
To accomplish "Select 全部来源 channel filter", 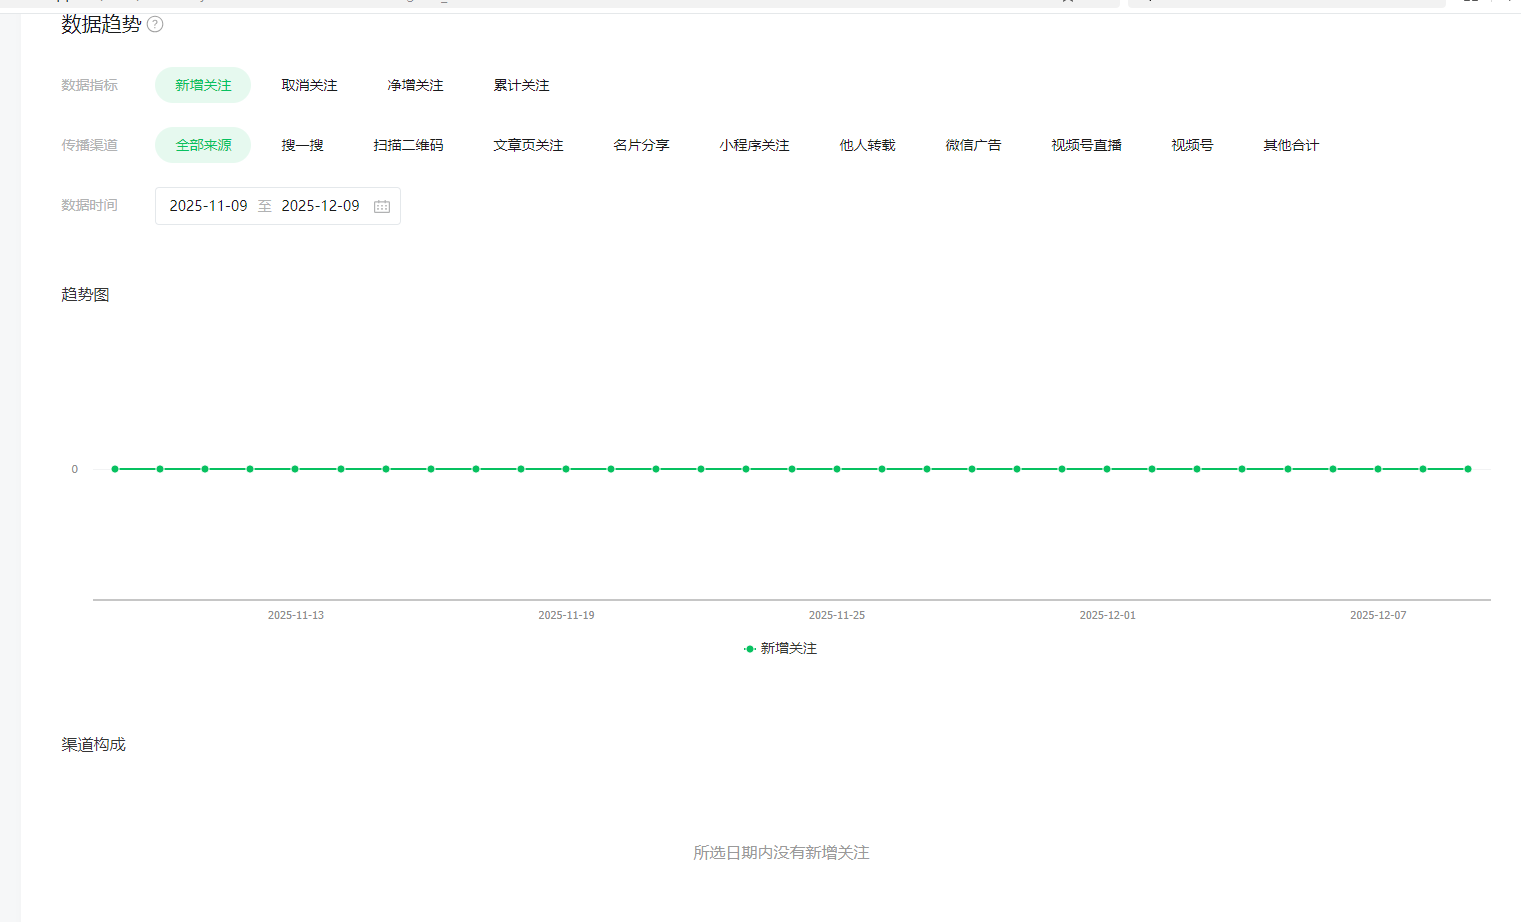I will pyautogui.click(x=203, y=145).
